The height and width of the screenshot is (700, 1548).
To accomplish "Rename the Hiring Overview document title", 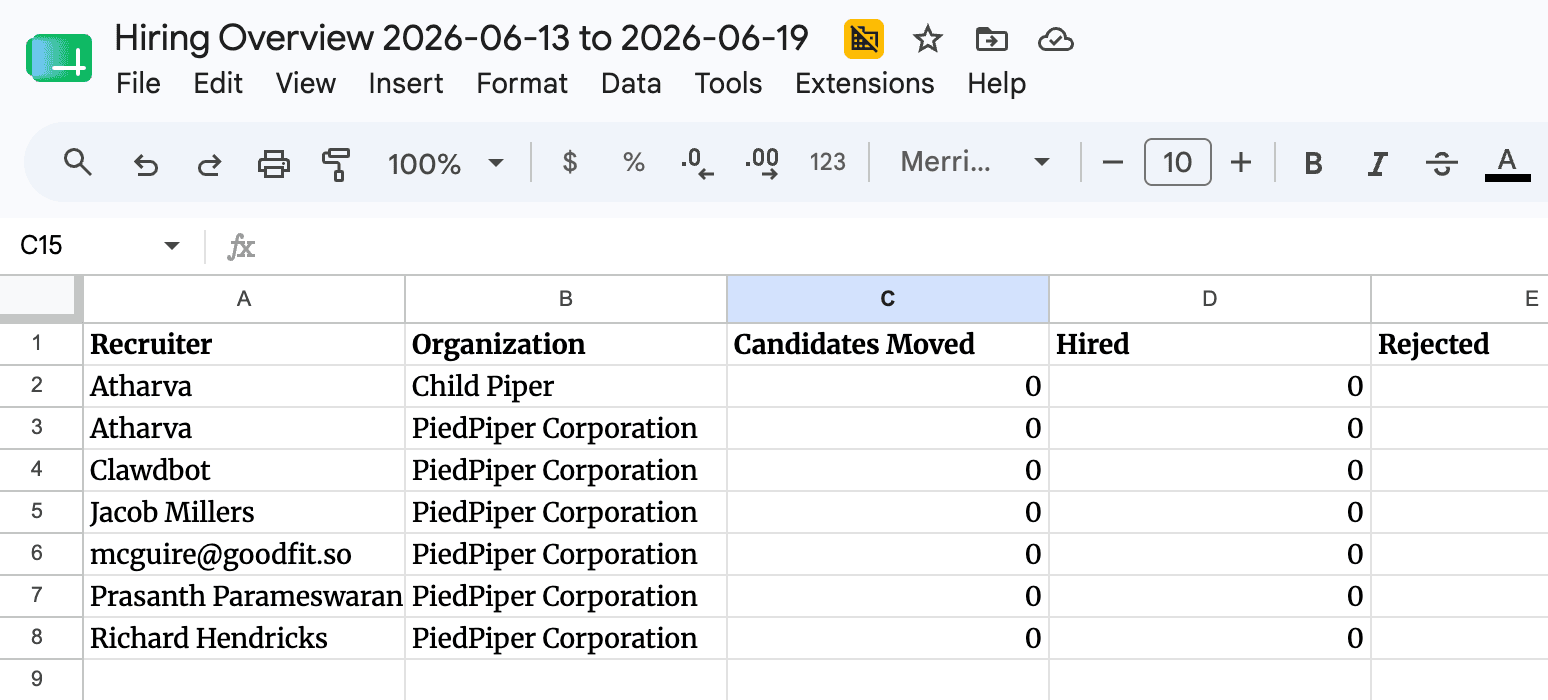I will (461, 39).
